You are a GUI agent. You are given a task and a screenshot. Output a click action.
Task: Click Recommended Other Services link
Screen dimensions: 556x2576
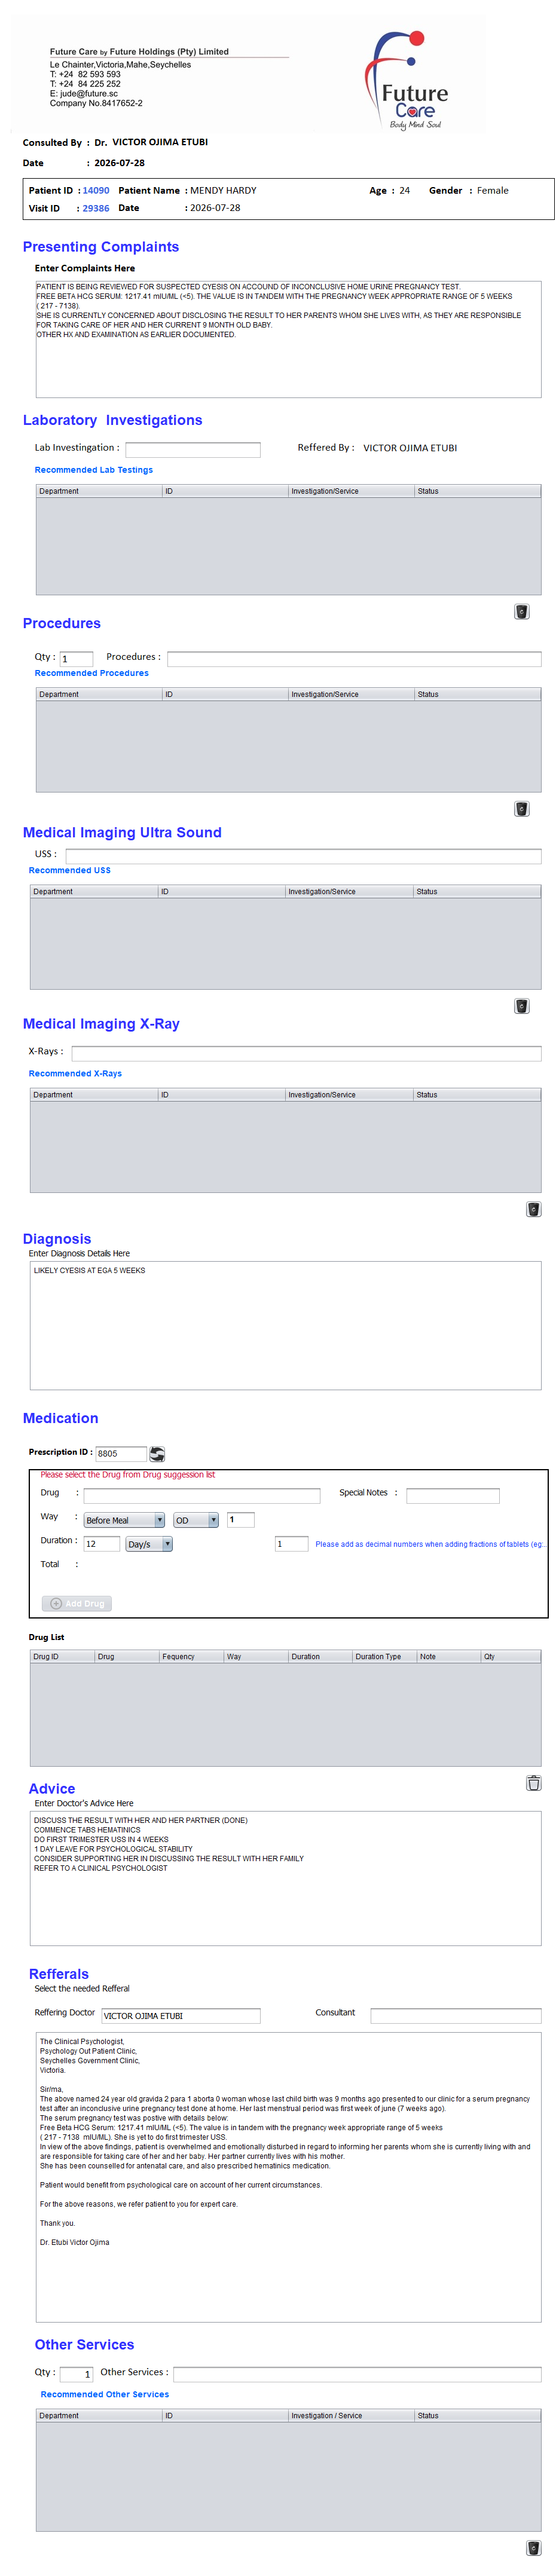(105, 2394)
